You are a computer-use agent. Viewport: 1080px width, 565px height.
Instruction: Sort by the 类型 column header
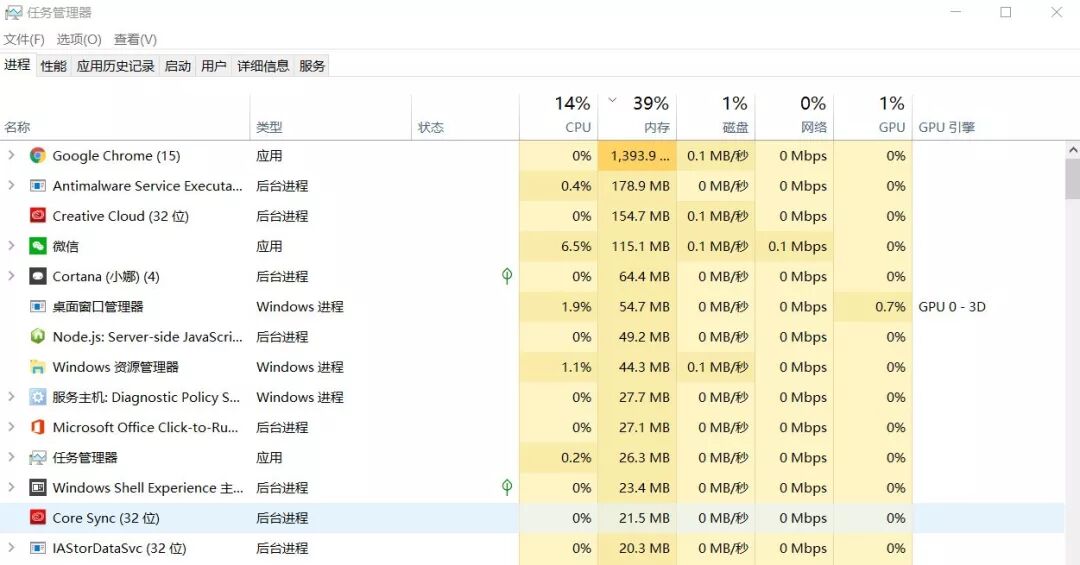[331, 117]
